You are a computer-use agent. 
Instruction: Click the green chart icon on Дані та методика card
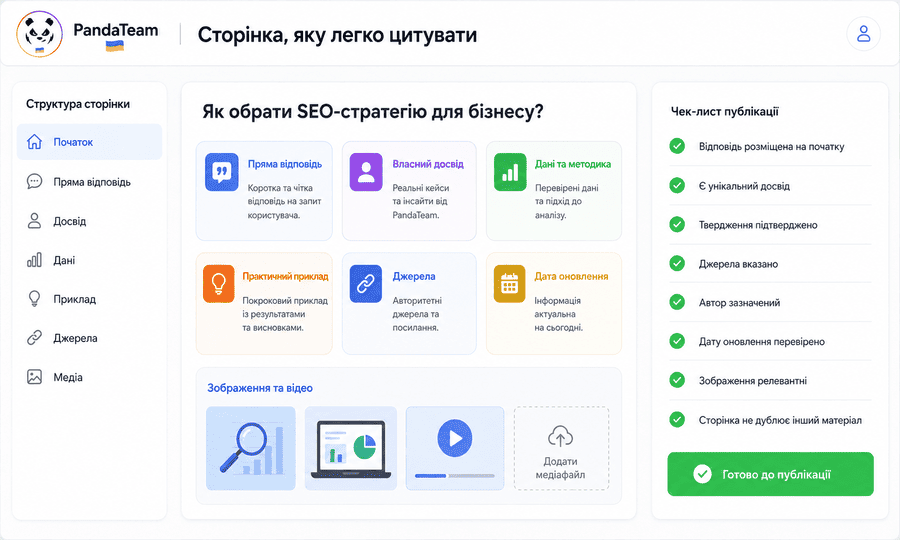point(510,172)
